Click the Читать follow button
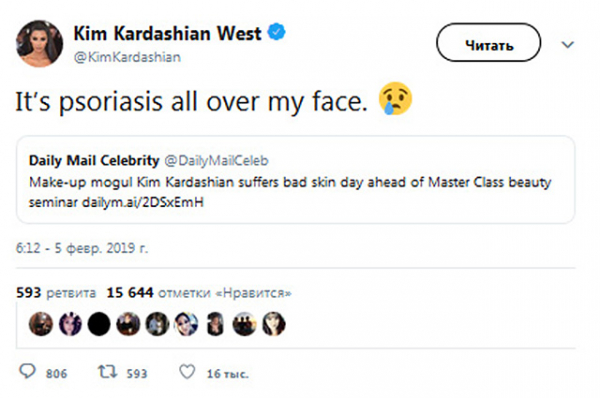The image size is (600, 398). tap(489, 42)
